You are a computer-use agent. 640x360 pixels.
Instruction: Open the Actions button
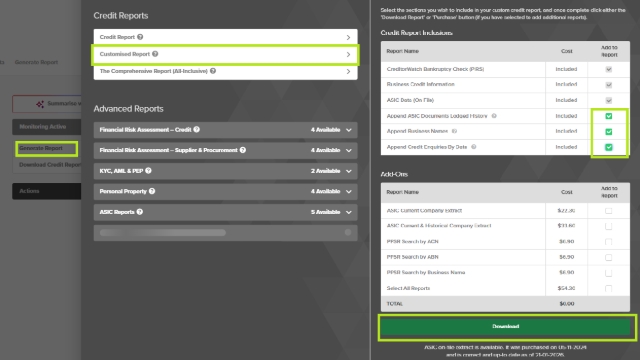[47, 191]
